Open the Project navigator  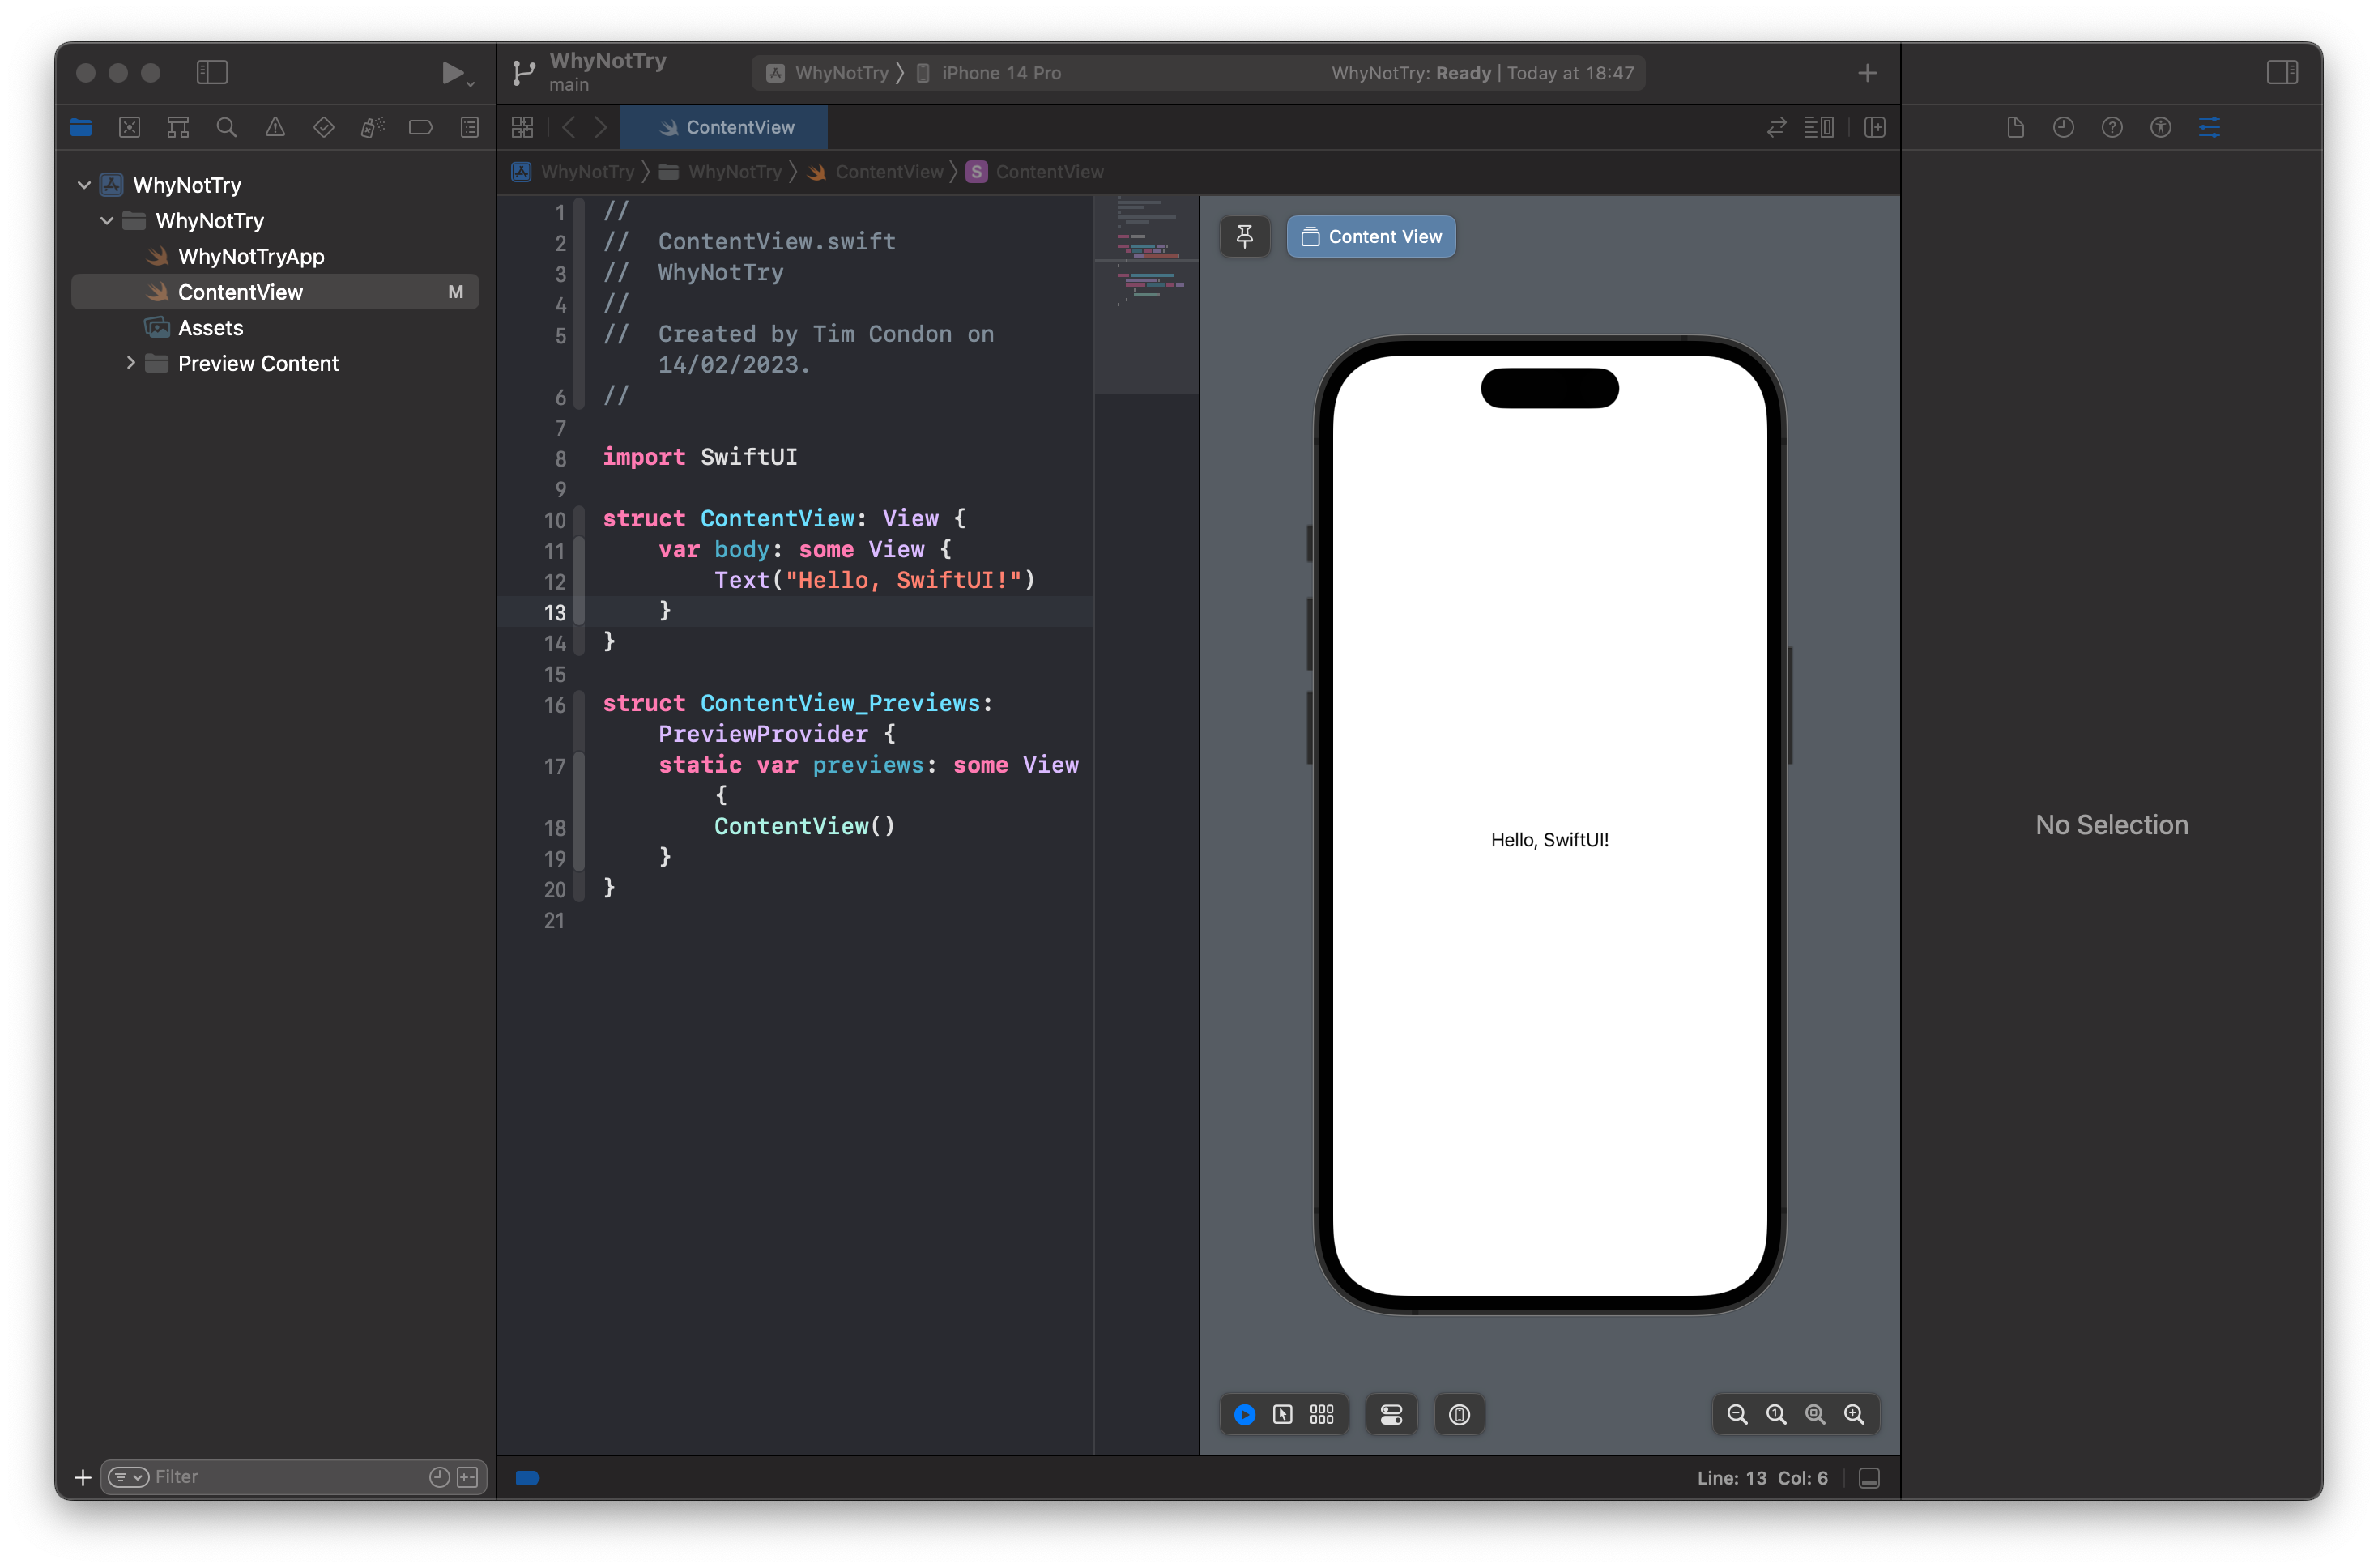coord(81,127)
